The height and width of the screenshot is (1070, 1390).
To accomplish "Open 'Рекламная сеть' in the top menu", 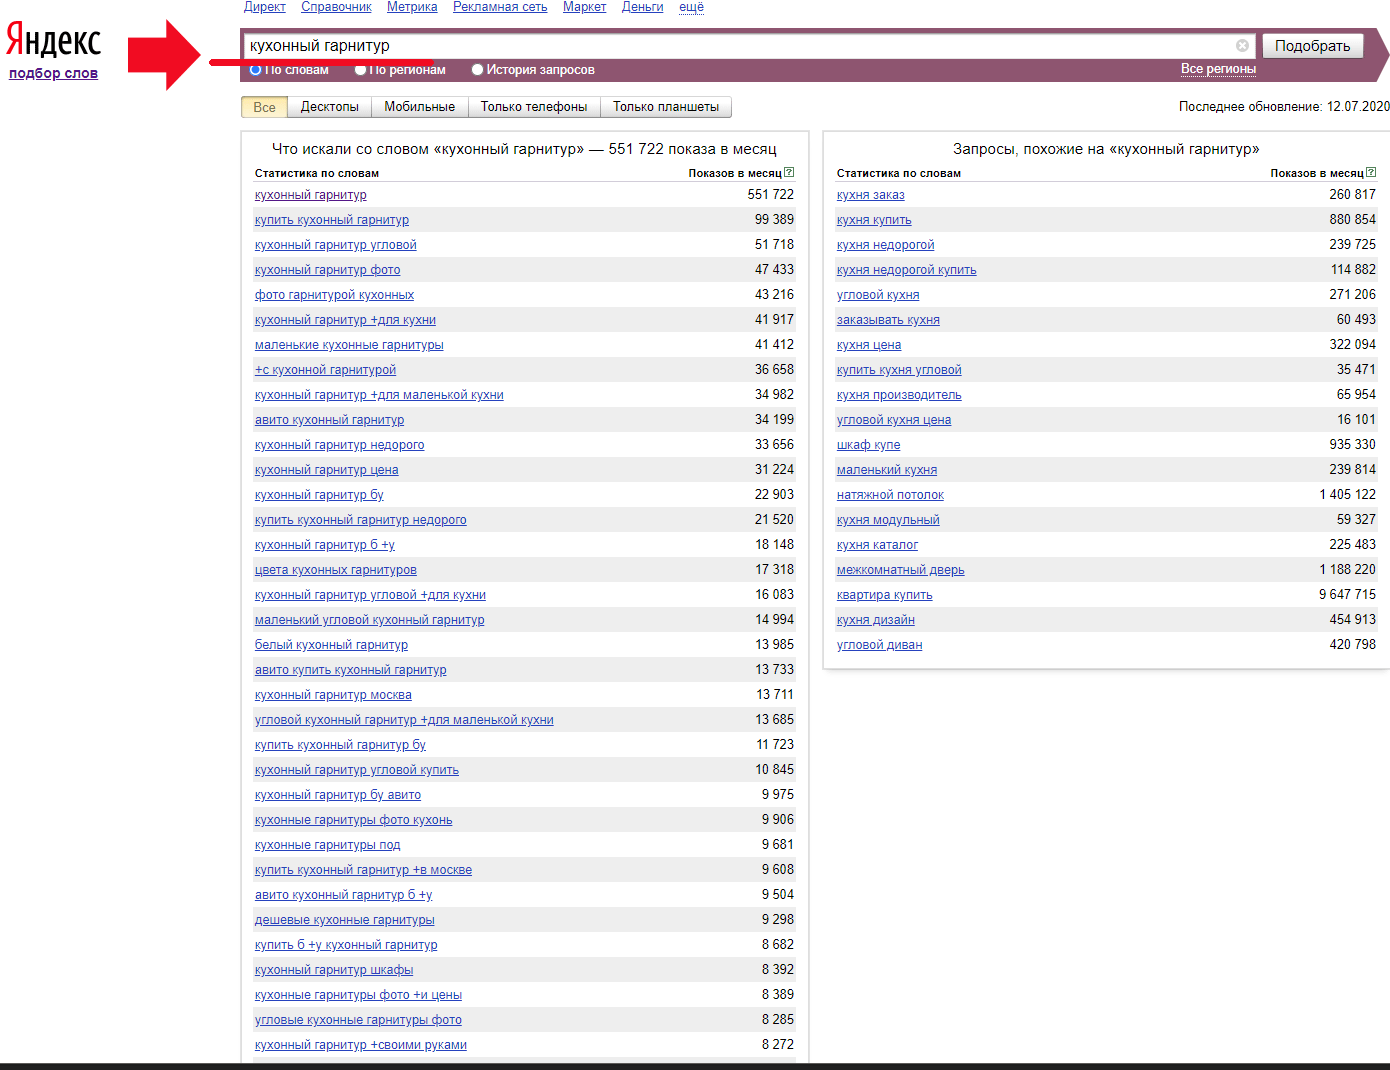I will (x=500, y=7).
